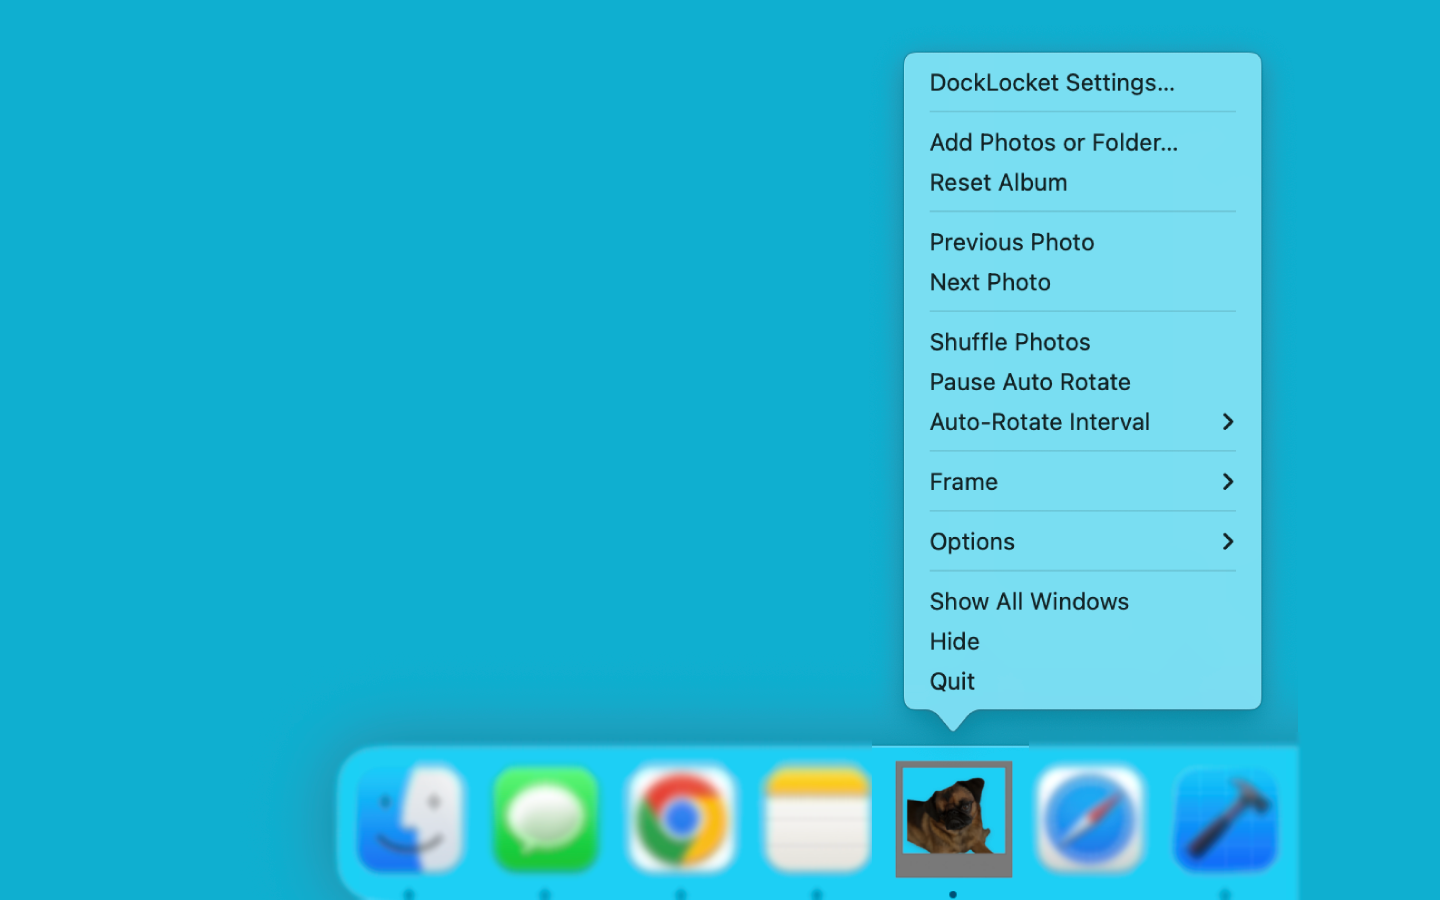The image size is (1440, 900).
Task: Quit DockLocket from the menu
Action: (952, 681)
